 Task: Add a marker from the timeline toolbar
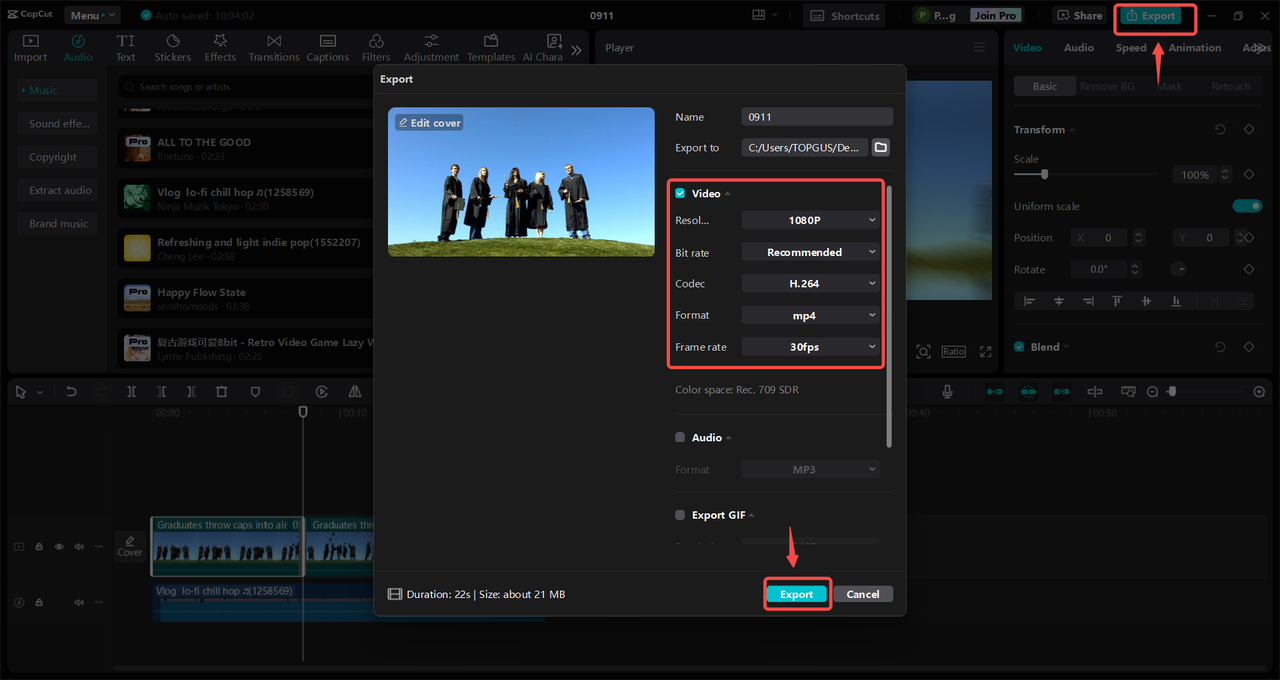[x=255, y=392]
